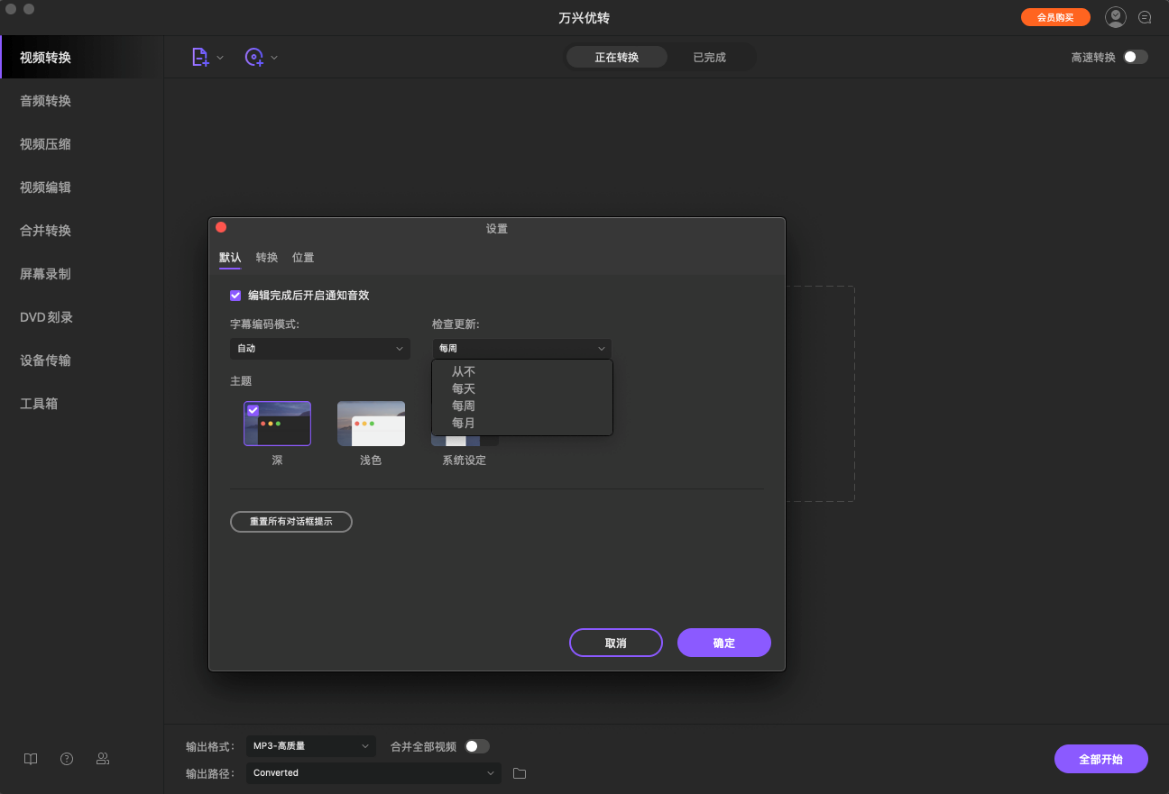Viewport: 1169px width, 794px height.
Task: Confirm settings with the 确定 button
Action: tap(724, 642)
